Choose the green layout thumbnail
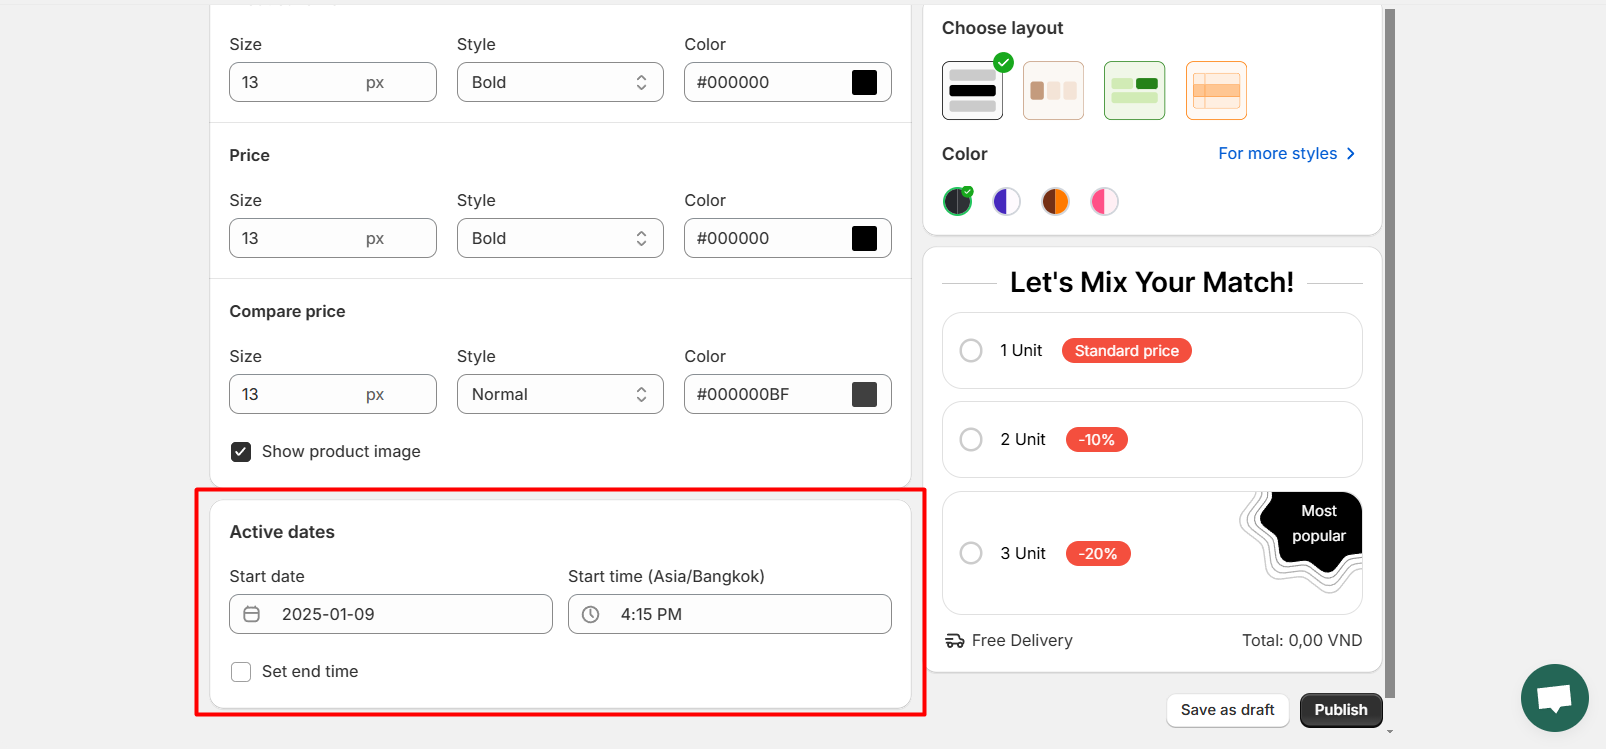Viewport: 1606px width, 749px height. 1134,90
